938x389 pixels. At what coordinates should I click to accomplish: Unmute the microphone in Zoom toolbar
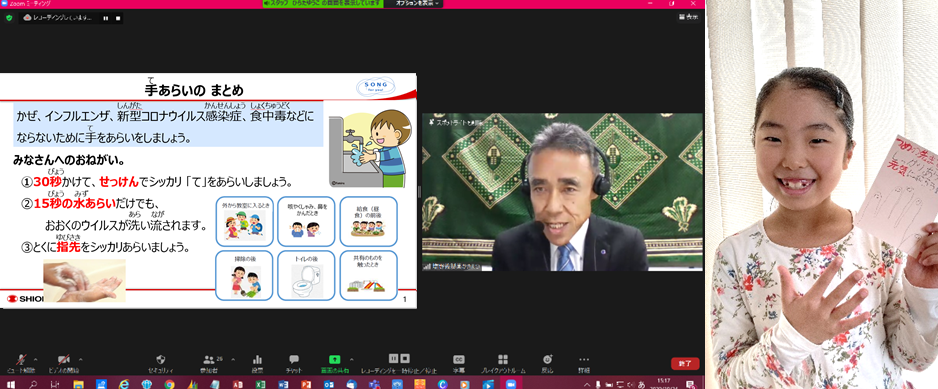click(21, 363)
